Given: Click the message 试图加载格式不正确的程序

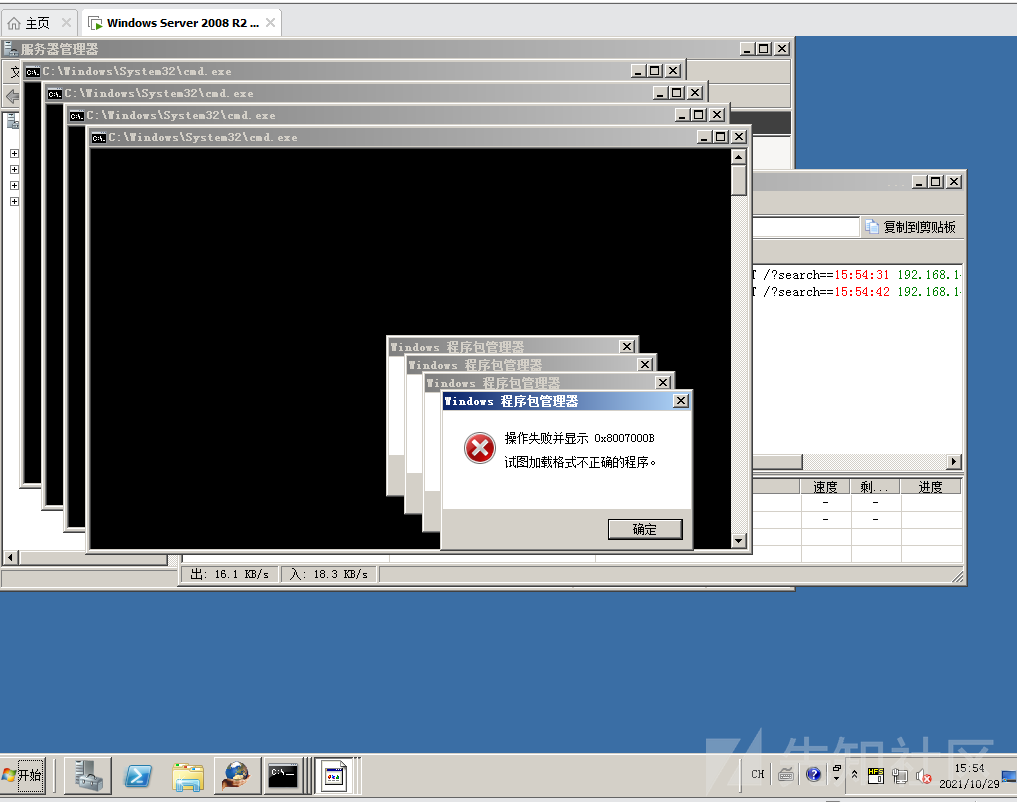Looking at the screenshot, I should point(580,462).
